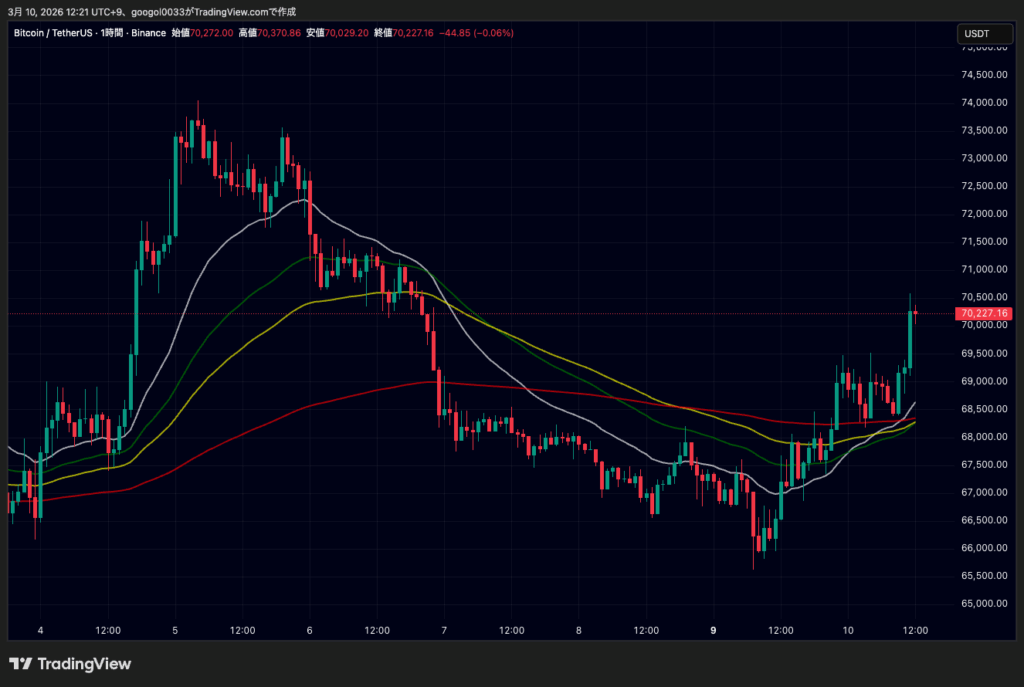Click the 1時間 timeframe label
Image resolution: width=1024 pixels, height=687 pixels.
(x=110, y=32)
